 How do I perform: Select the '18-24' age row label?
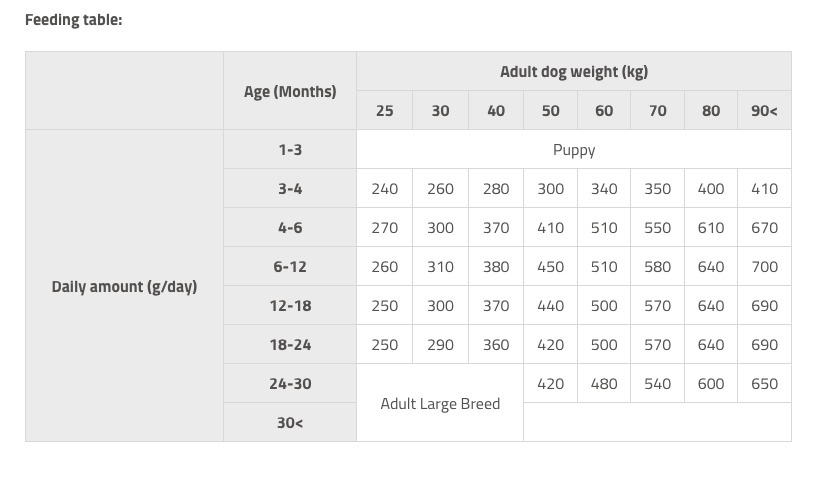[290, 345]
